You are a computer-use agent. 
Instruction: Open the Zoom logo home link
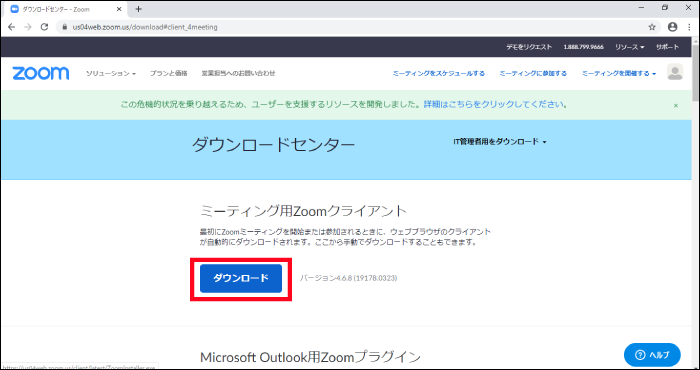click(41, 73)
